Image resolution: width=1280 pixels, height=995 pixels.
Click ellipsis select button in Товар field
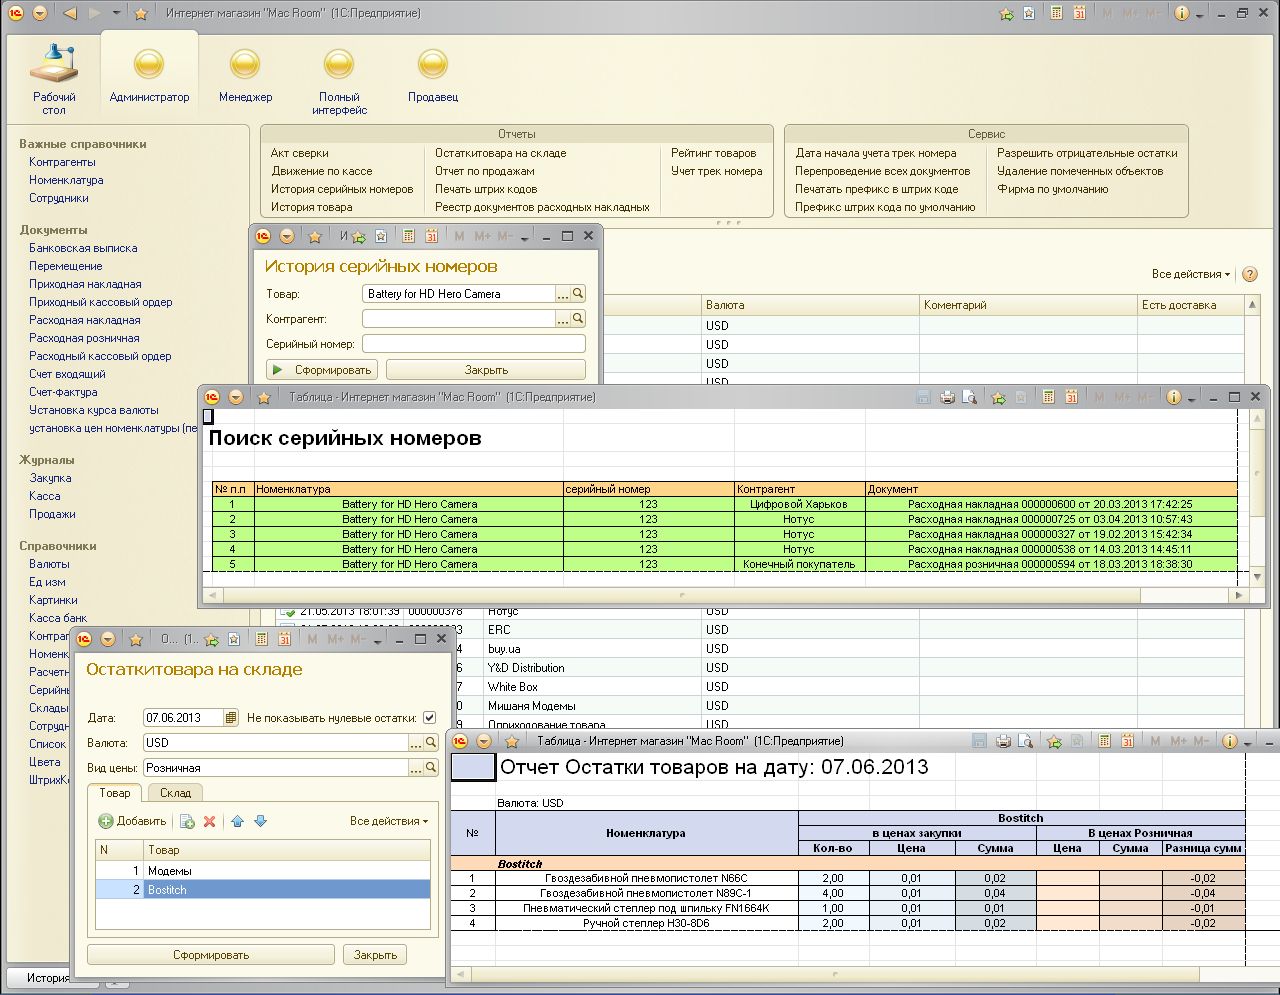(x=563, y=294)
